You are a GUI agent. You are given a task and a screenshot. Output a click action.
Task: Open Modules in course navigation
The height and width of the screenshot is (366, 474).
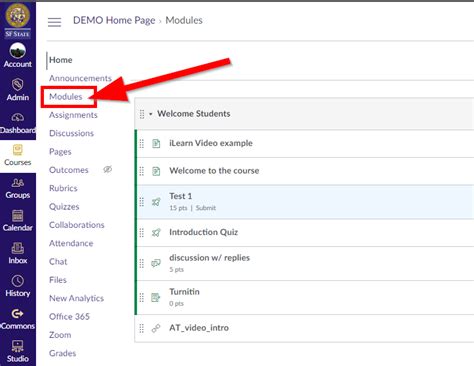coord(66,97)
